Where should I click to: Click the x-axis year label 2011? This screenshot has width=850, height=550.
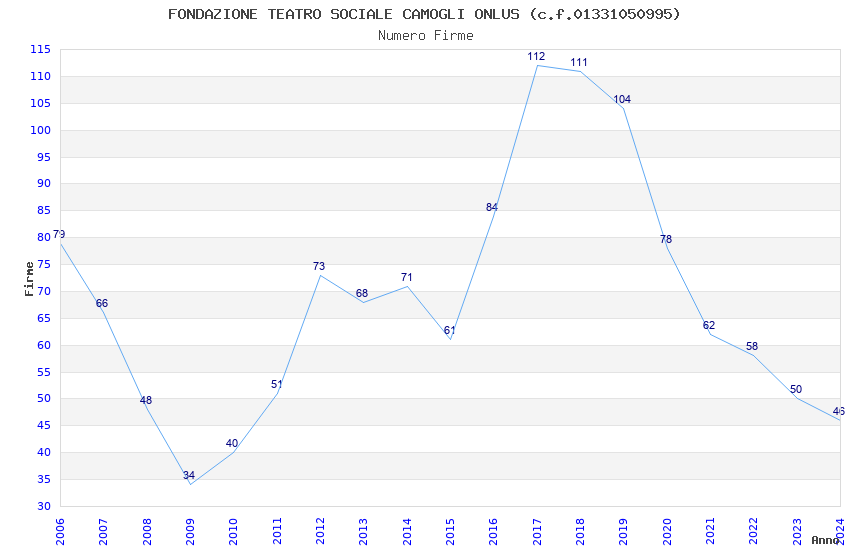tap(276, 531)
